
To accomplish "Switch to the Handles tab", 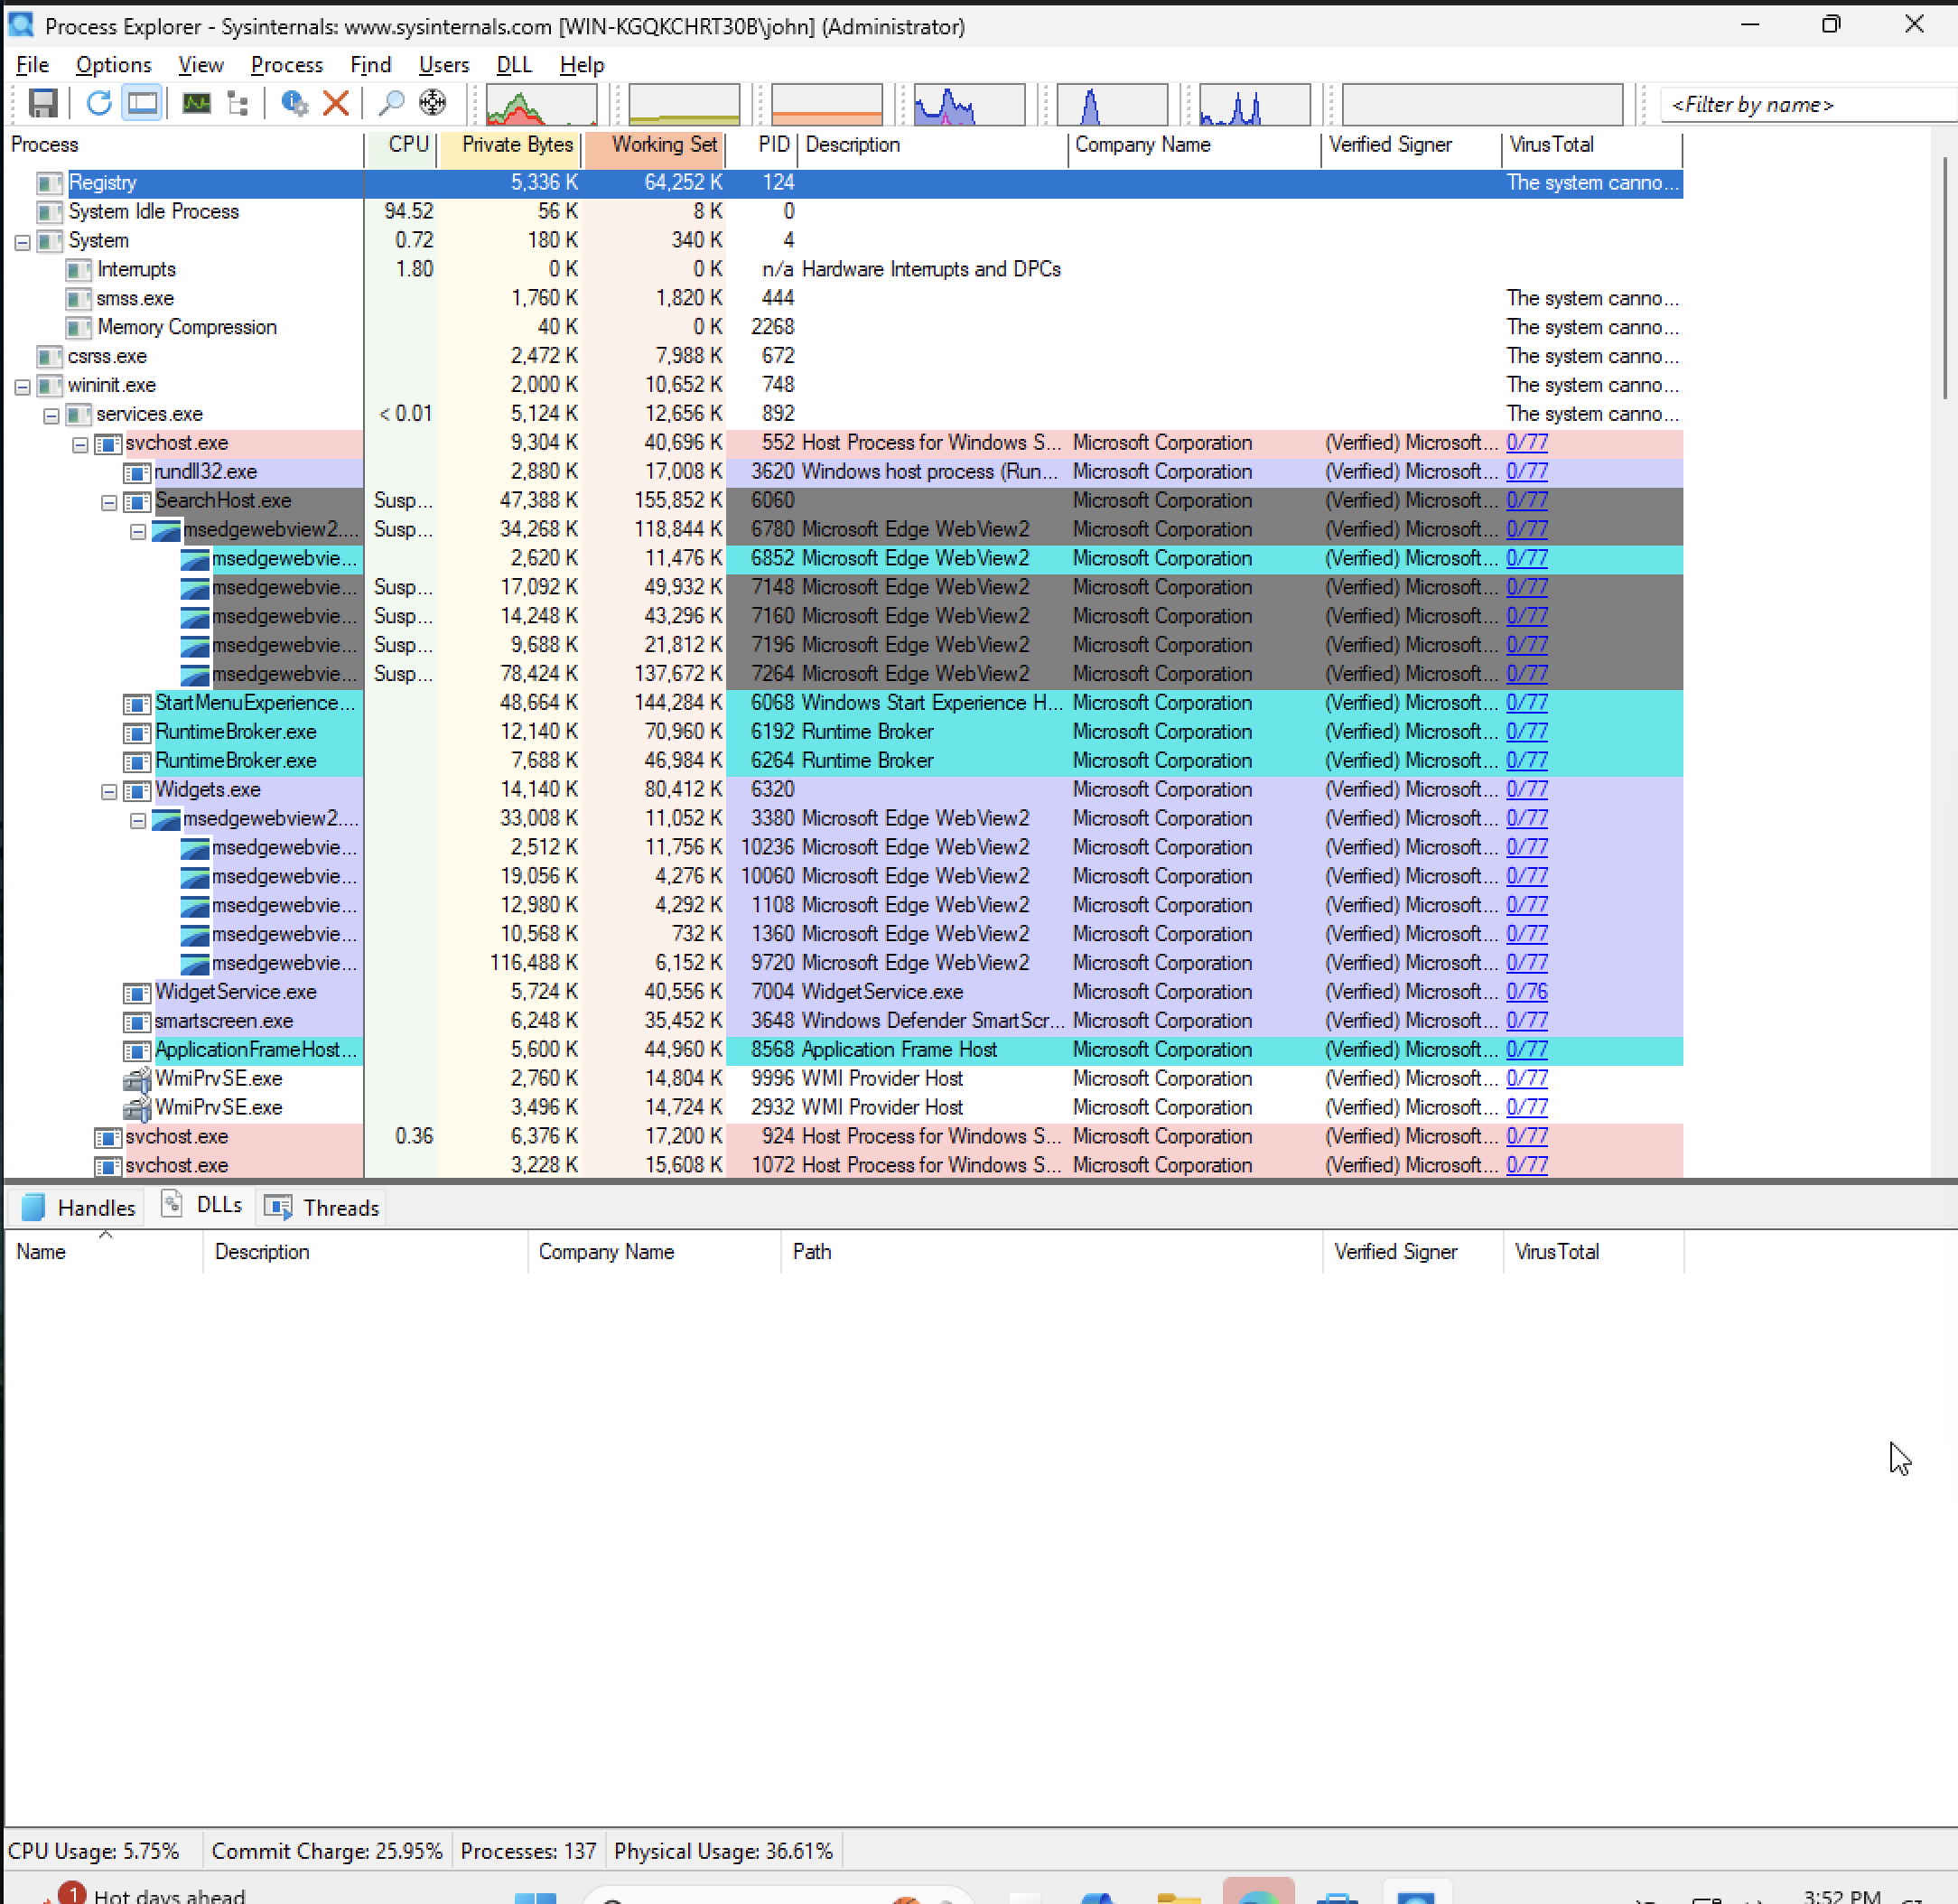I will pos(78,1207).
